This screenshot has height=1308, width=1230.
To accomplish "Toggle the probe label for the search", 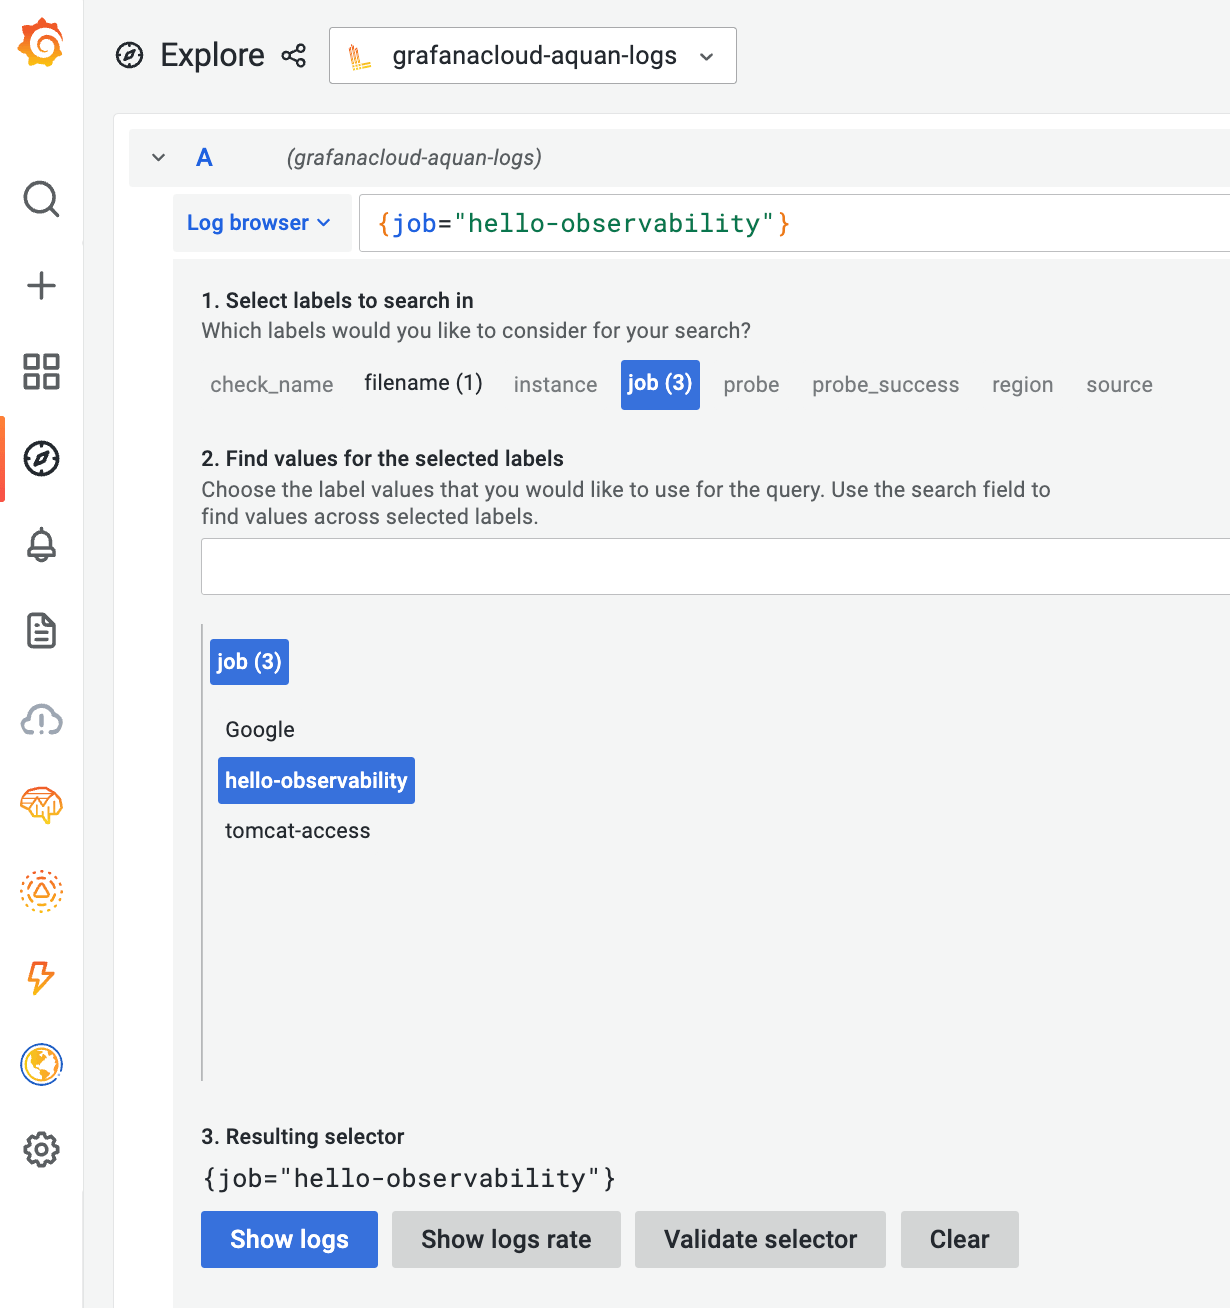I will pos(751,384).
